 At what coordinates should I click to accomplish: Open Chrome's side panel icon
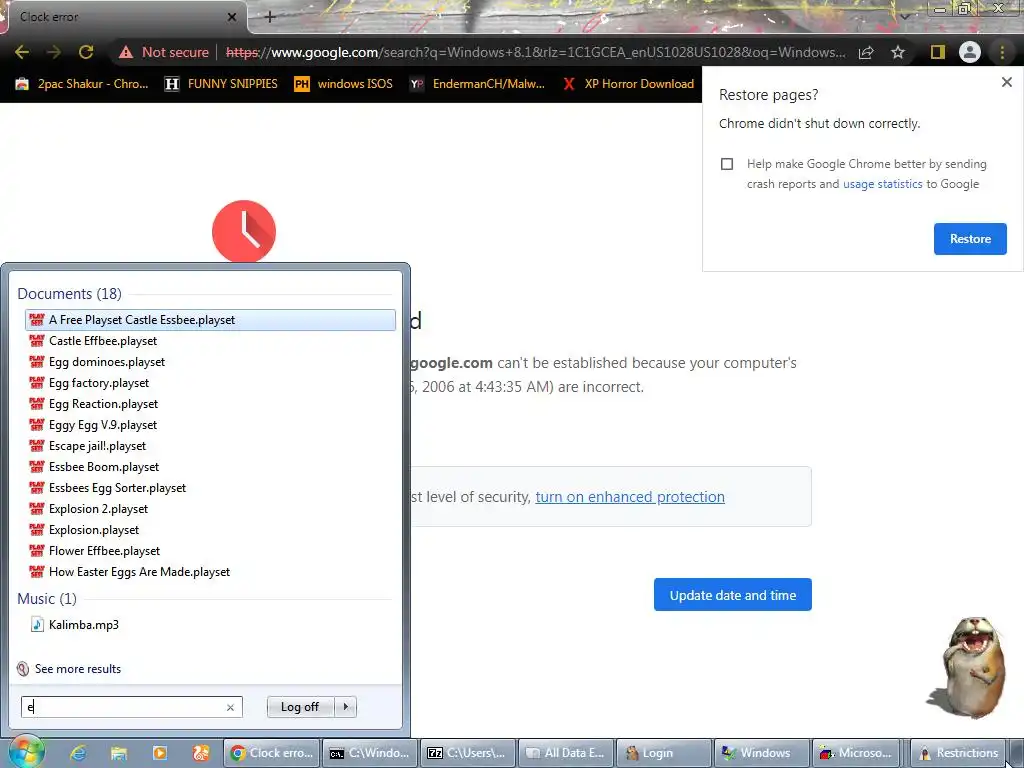click(938, 52)
